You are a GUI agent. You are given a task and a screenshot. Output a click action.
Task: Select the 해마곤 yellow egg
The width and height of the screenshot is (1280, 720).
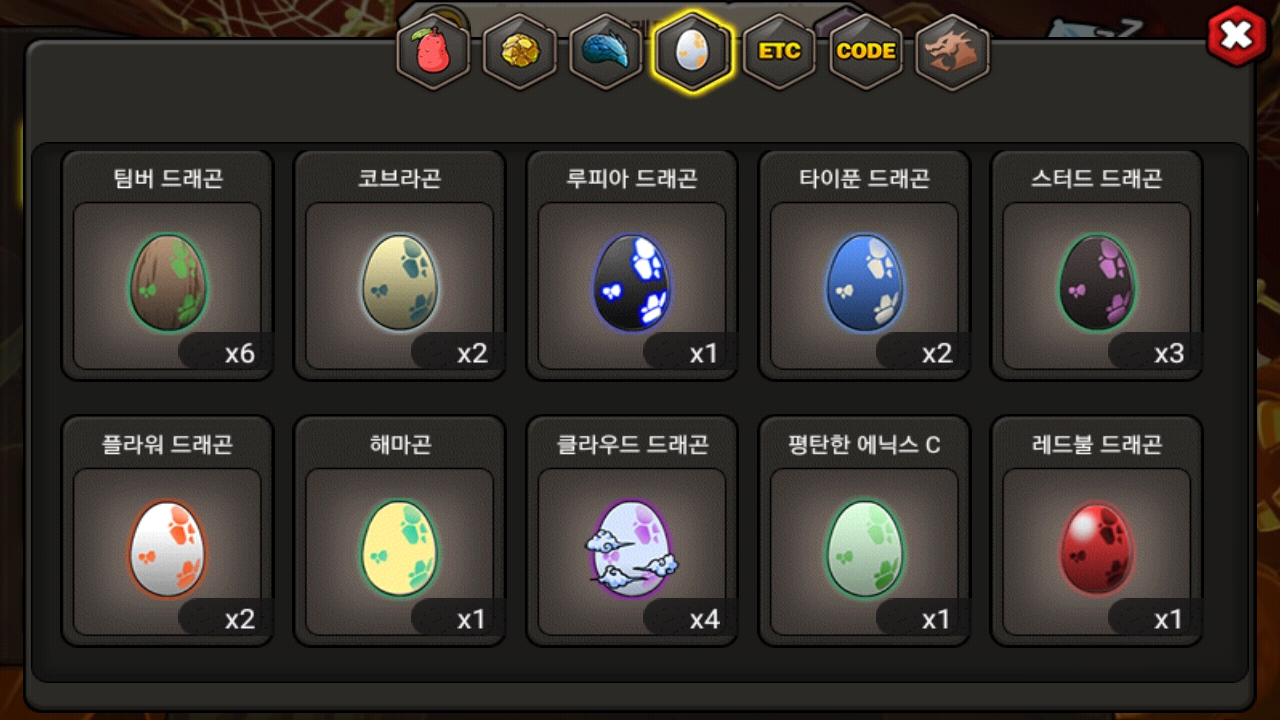(x=399, y=549)
